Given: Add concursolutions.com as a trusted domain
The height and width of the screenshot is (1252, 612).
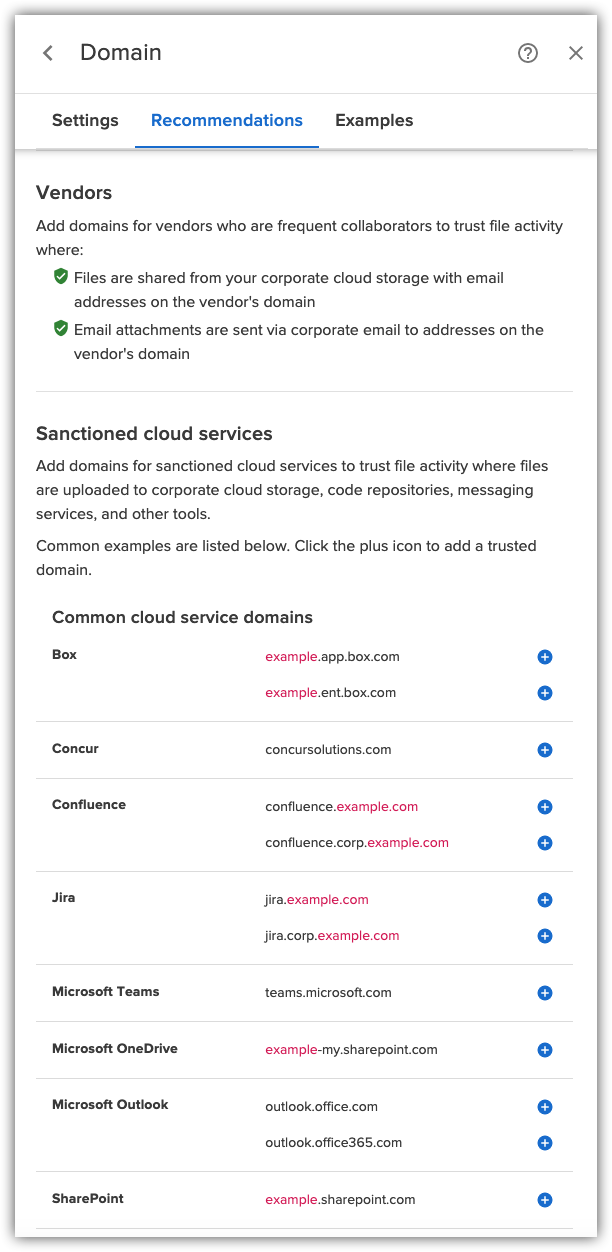Looking at the screenshot, I should (x=544, y=750).
